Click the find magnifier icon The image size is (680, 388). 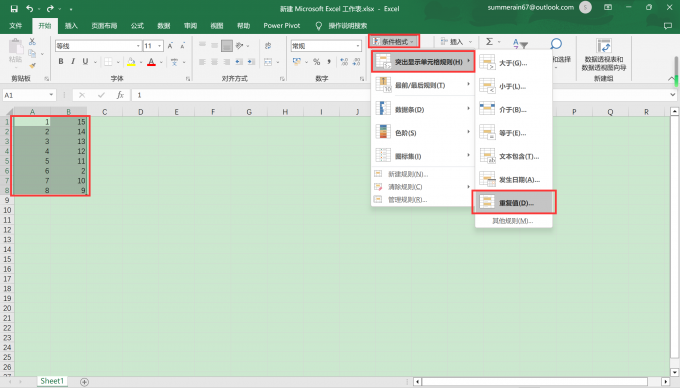click(556, 43)
